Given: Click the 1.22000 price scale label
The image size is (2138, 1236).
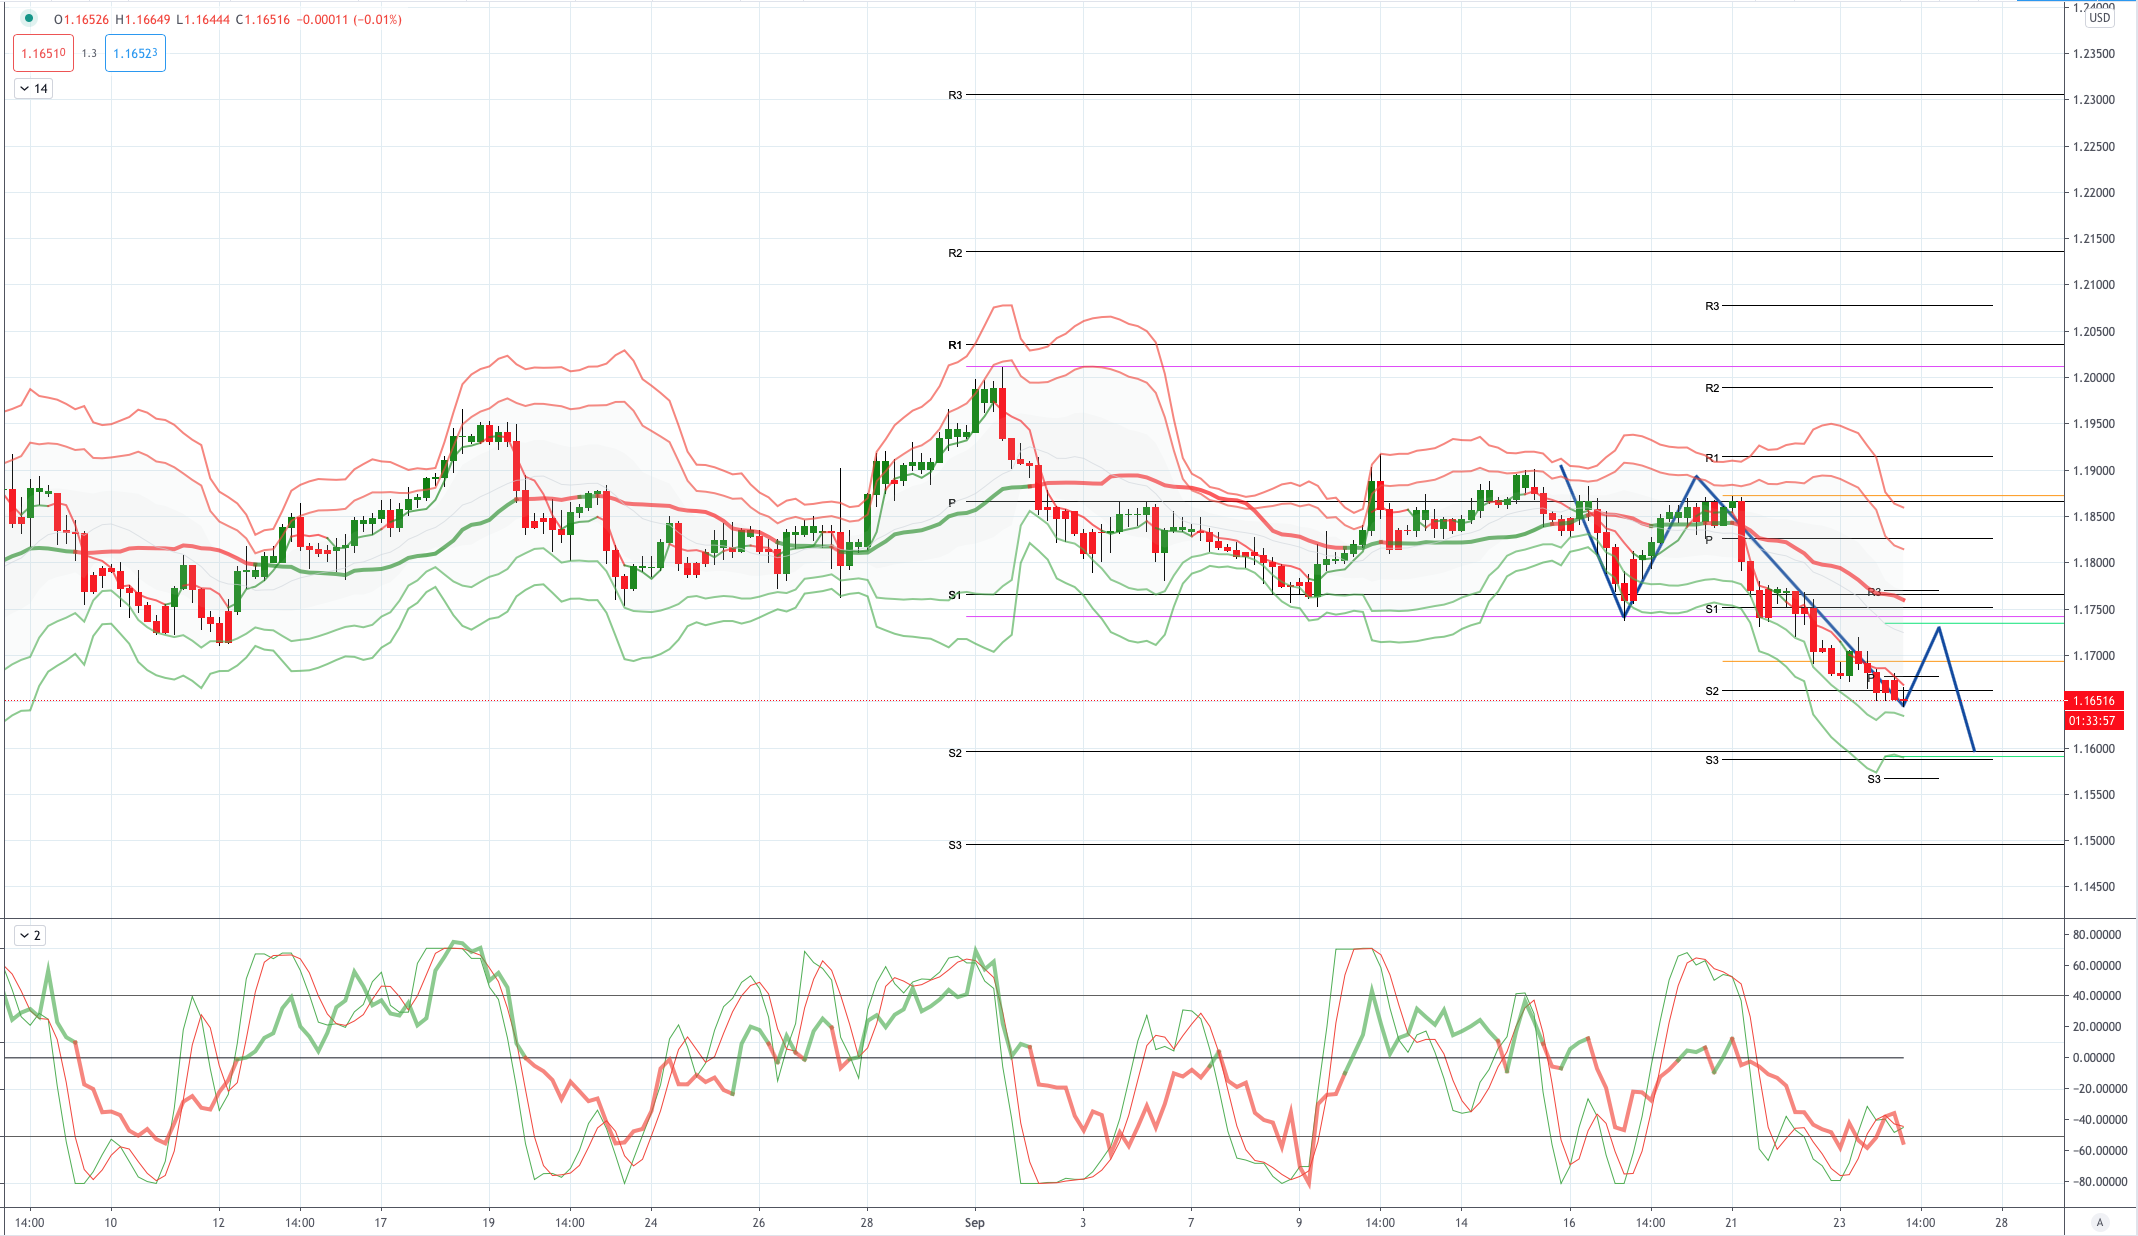Looking at the screenshot, I should pyautogui.click(x=2094, y=193).
